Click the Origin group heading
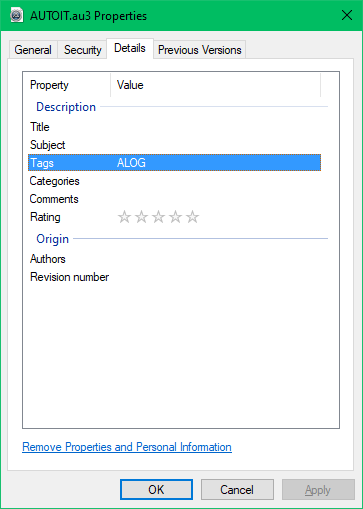Screen dimensions: 363x509 pyautogui.click(x=52, y=239)
